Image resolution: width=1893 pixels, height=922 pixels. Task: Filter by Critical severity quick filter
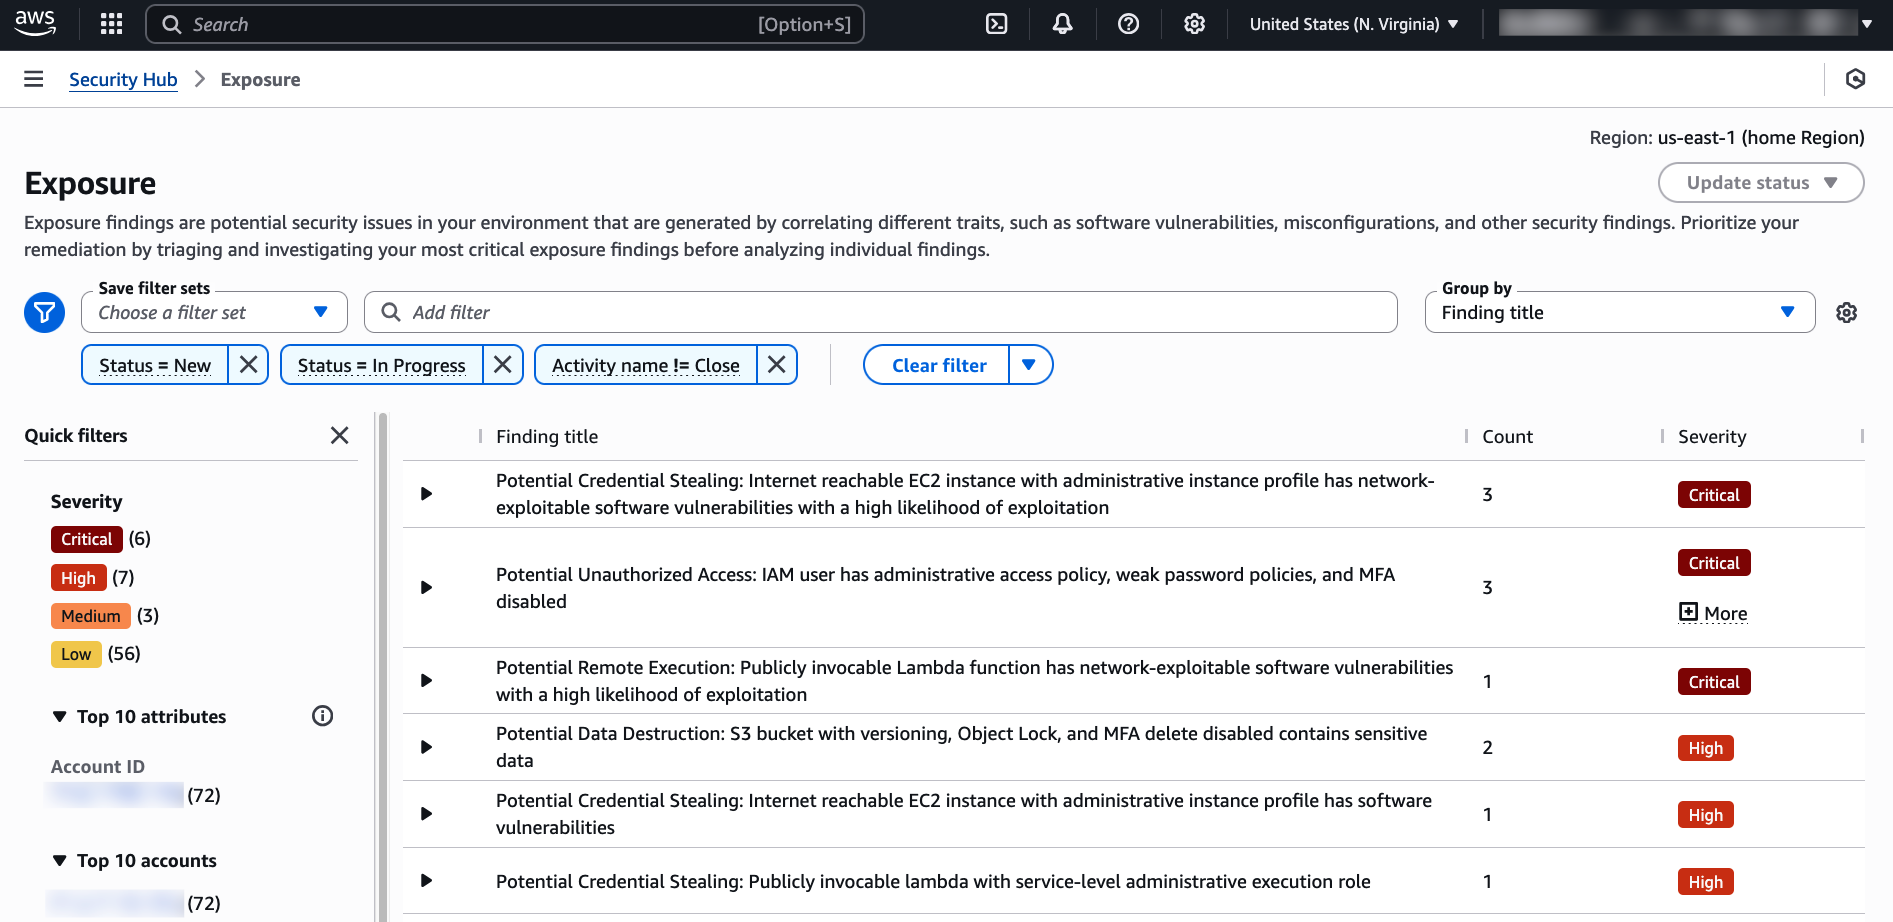coord(87,539)
